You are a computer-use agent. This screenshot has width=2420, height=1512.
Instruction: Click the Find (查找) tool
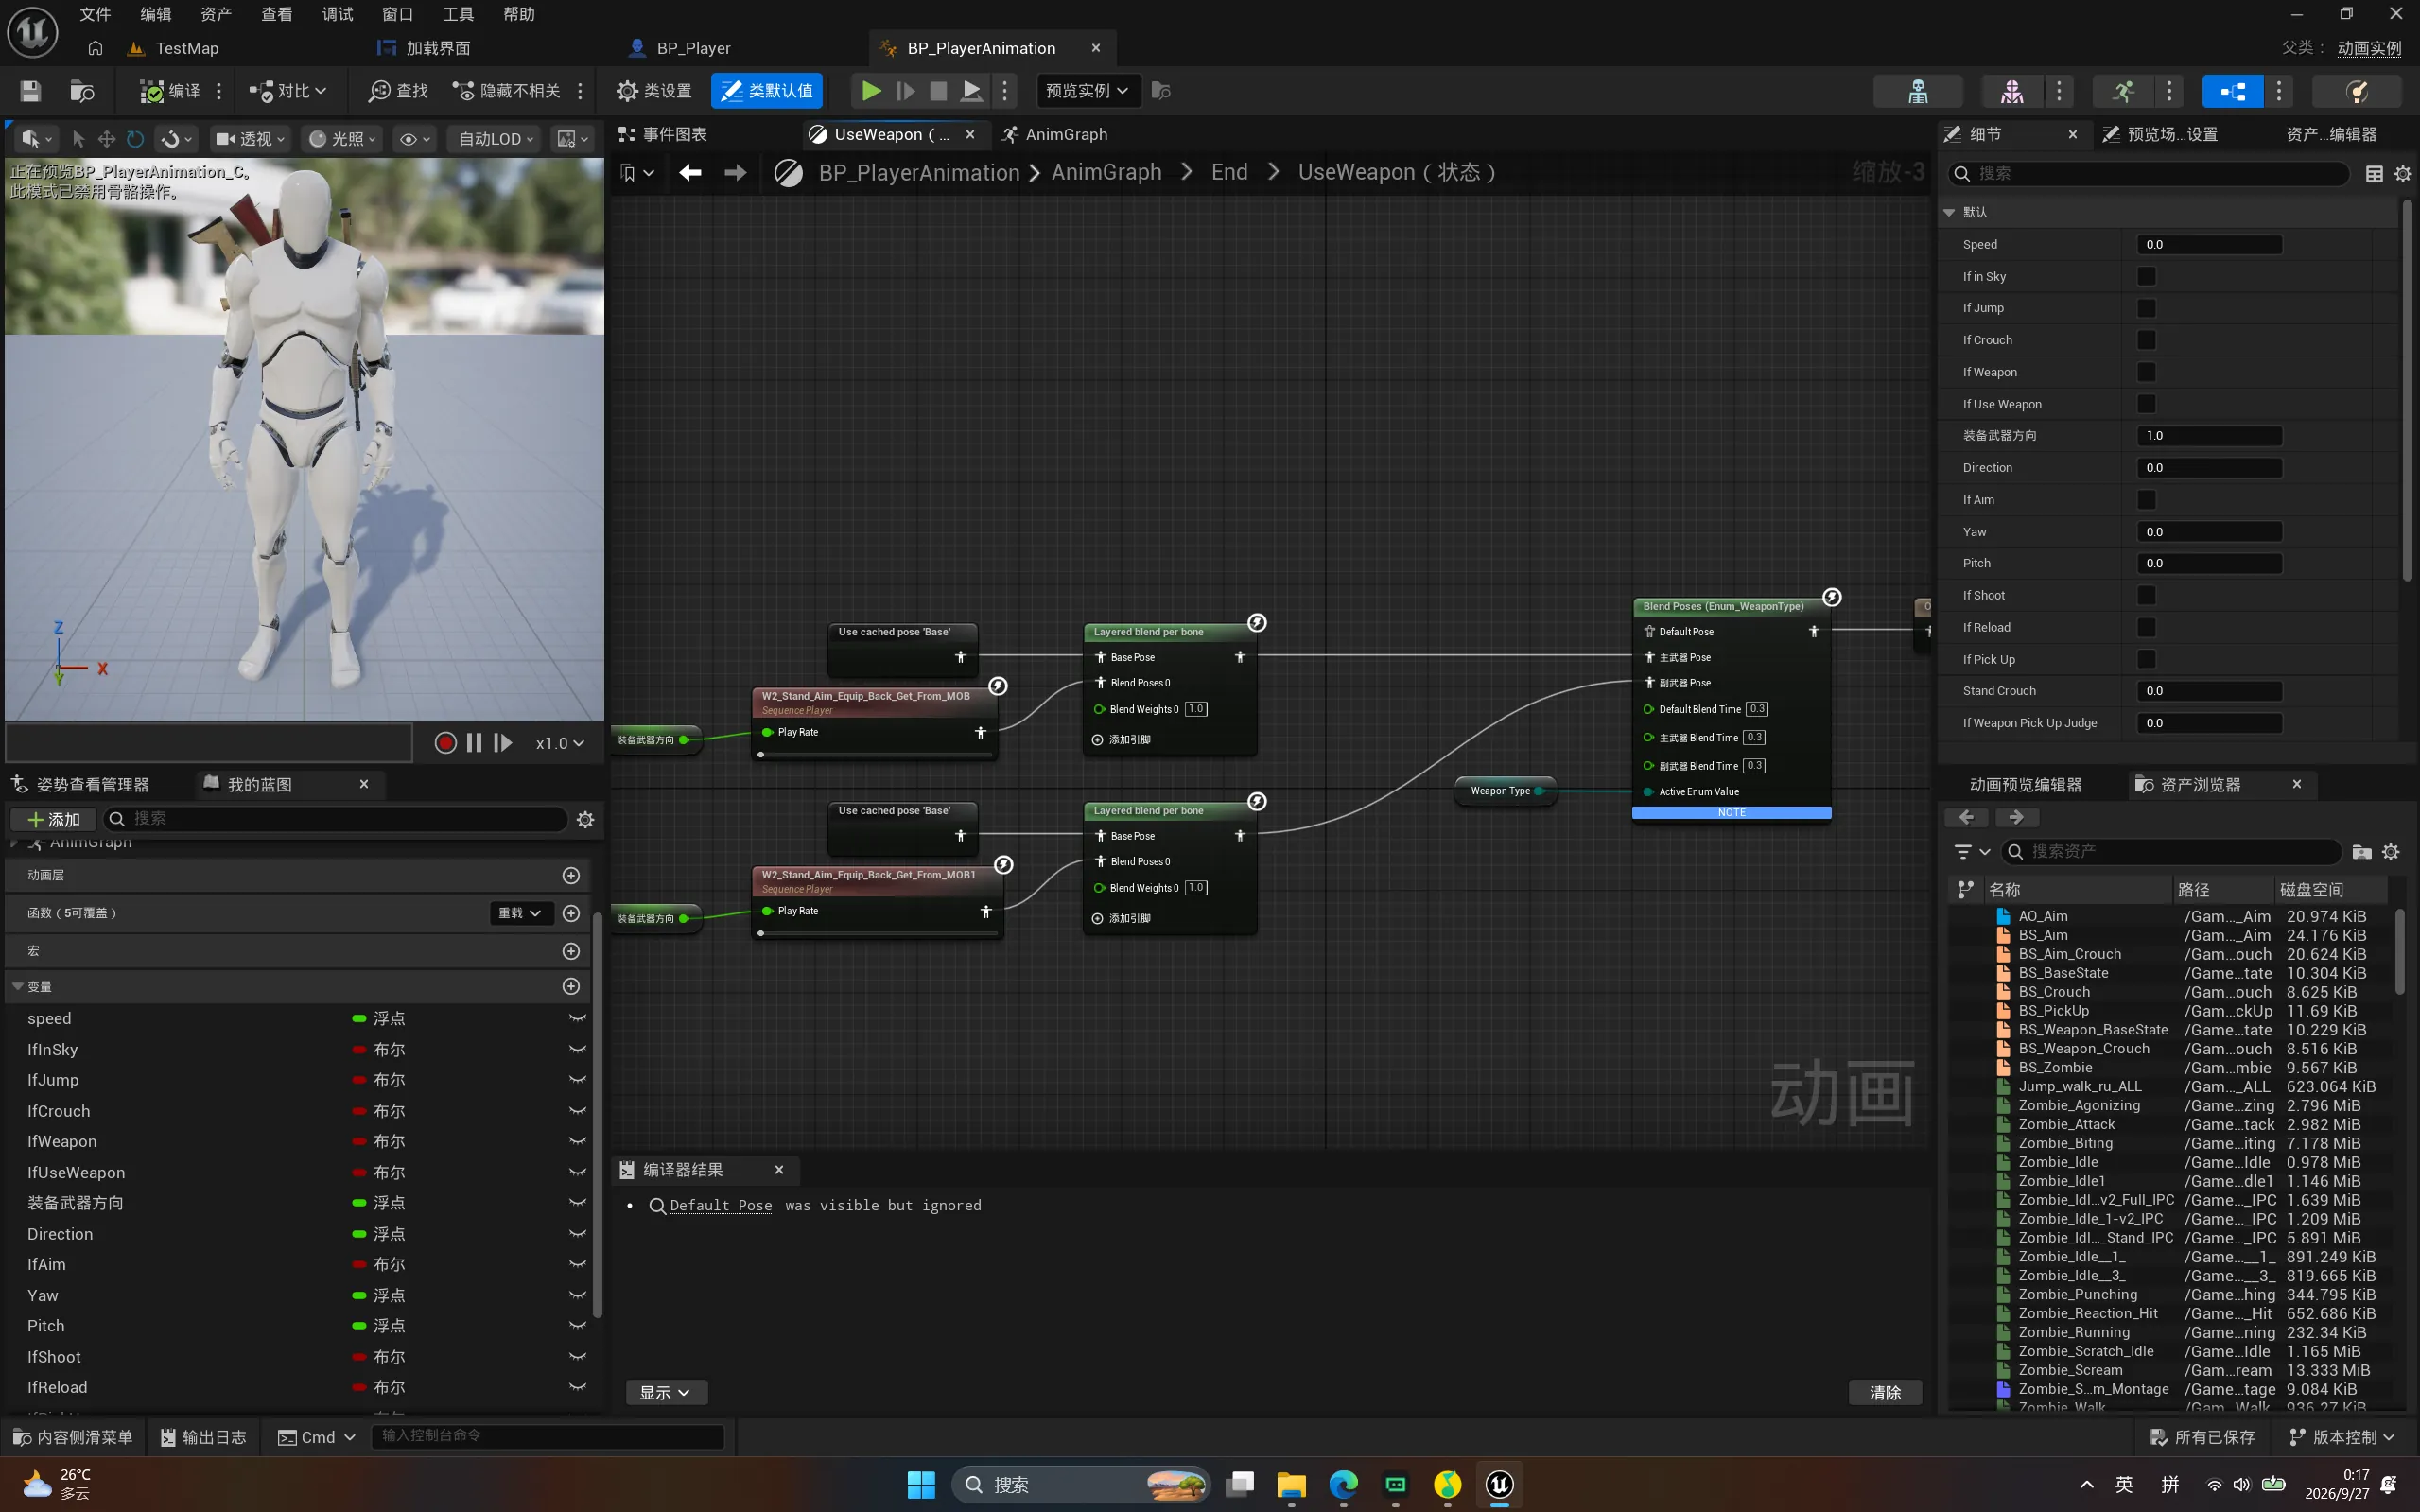[398, 91]
